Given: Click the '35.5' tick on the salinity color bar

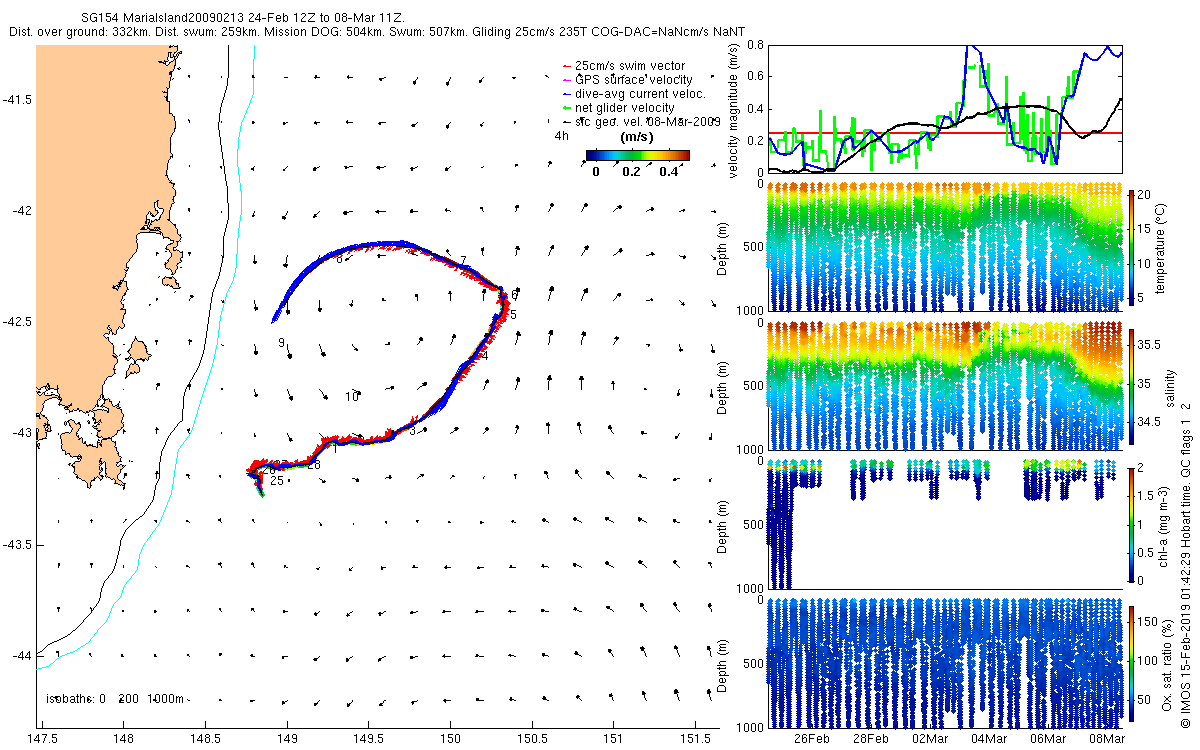Looking at the screenshot, I should [x=1150, y=344].
